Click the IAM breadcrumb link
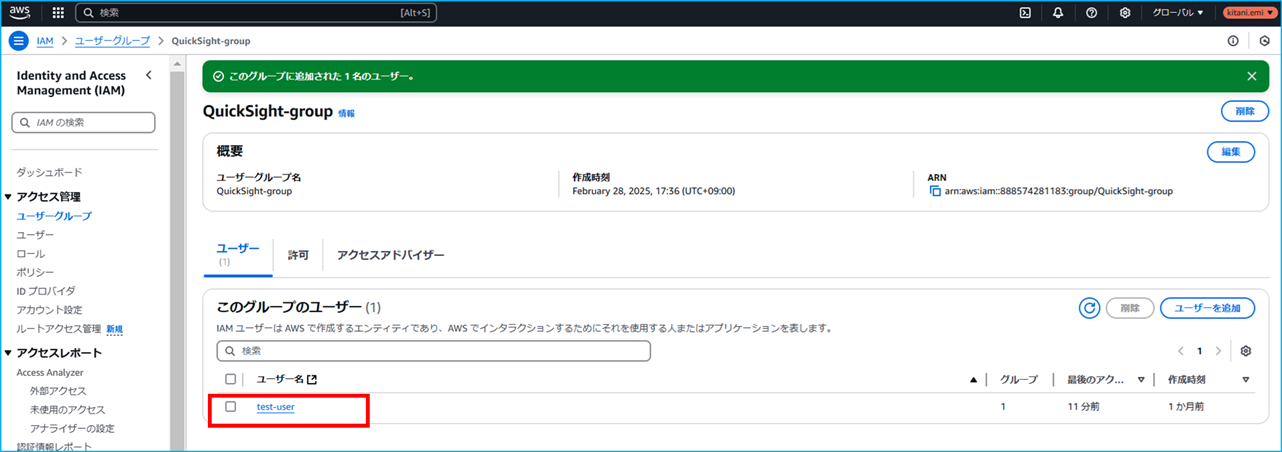The image size is (1282, 452). point(45,41)
